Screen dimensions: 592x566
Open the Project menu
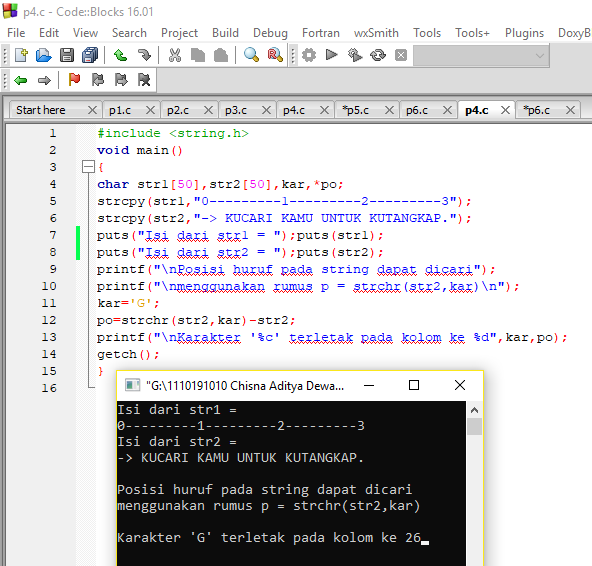179,33
